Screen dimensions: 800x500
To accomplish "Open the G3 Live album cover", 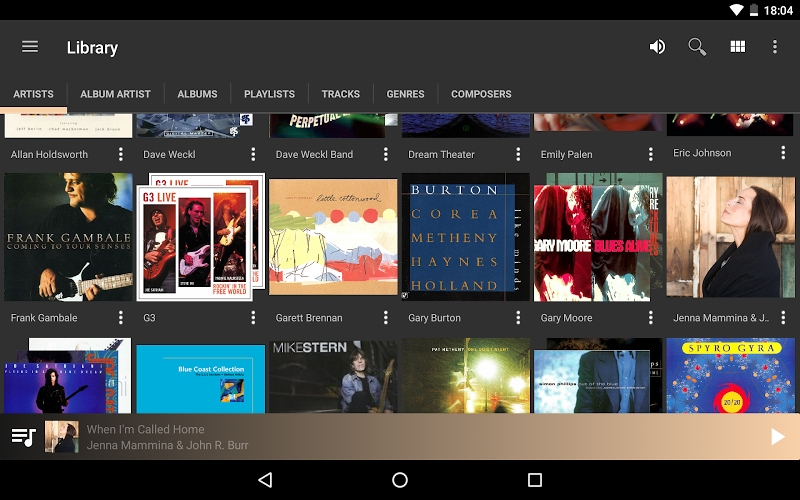I will [x=201, y=237].
